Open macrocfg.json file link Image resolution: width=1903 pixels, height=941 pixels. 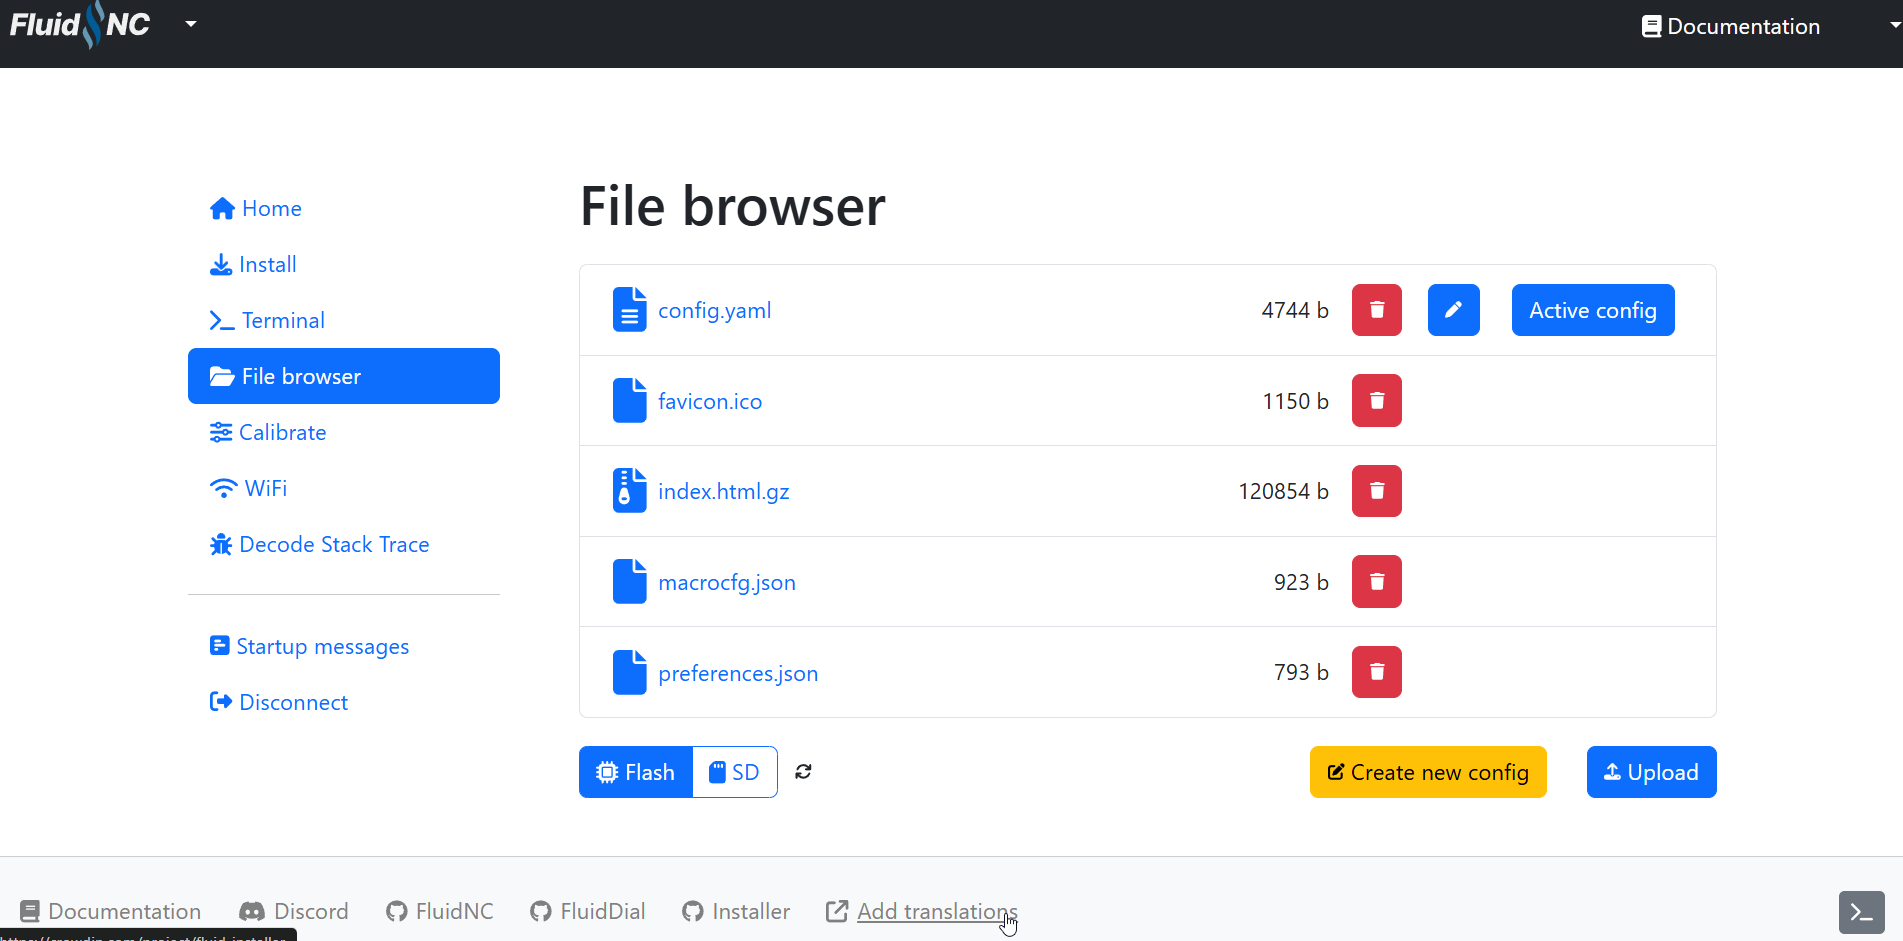tap(727, 582)
